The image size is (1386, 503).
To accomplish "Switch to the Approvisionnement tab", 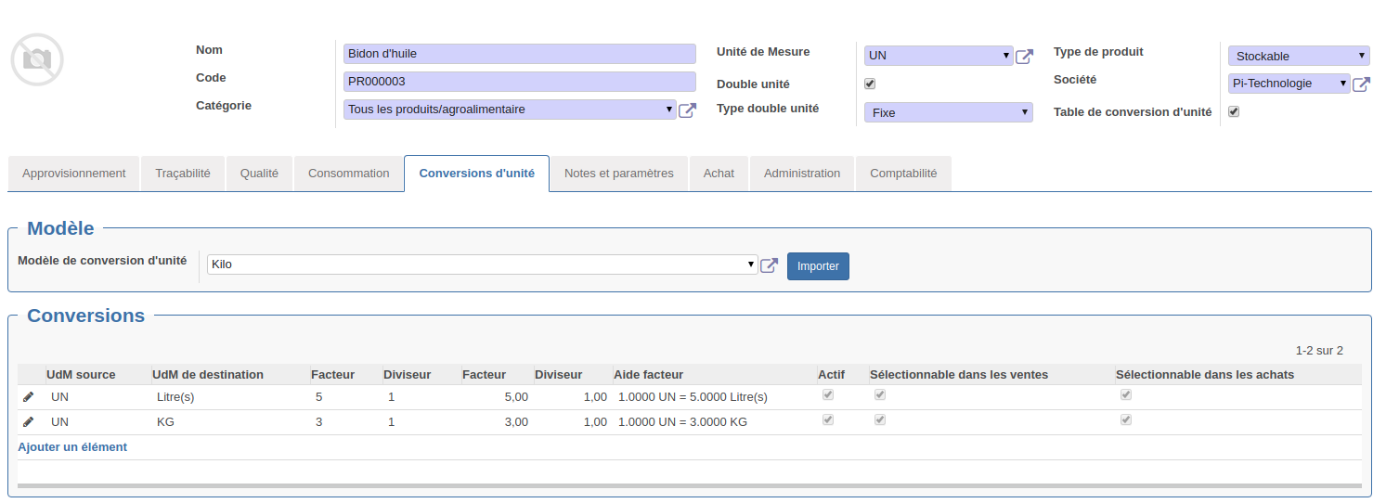I will point(74,173).
